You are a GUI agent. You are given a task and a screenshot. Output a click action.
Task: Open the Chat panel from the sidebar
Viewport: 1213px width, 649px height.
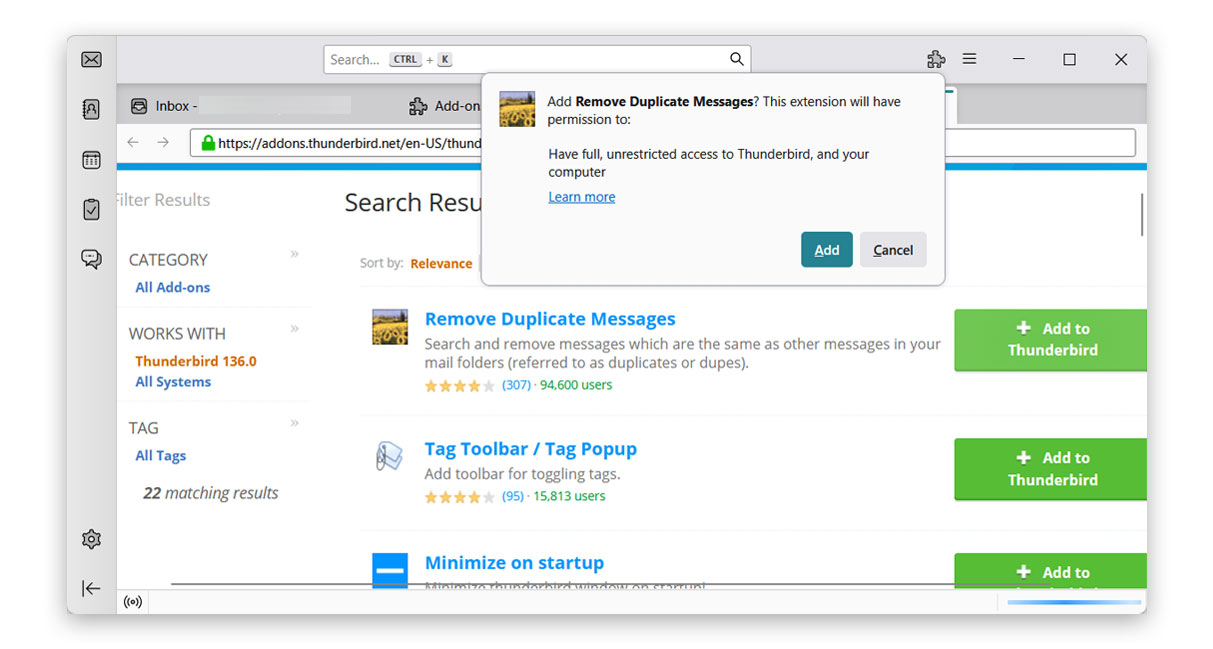point(91,258)
